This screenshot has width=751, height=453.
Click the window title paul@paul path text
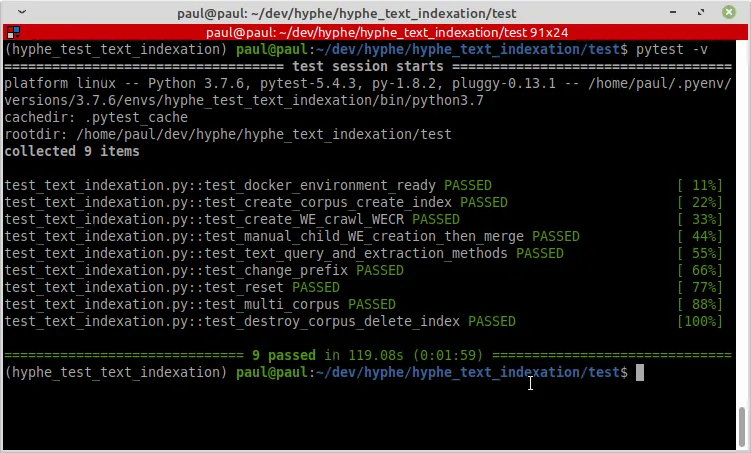[x=374, y=13]
